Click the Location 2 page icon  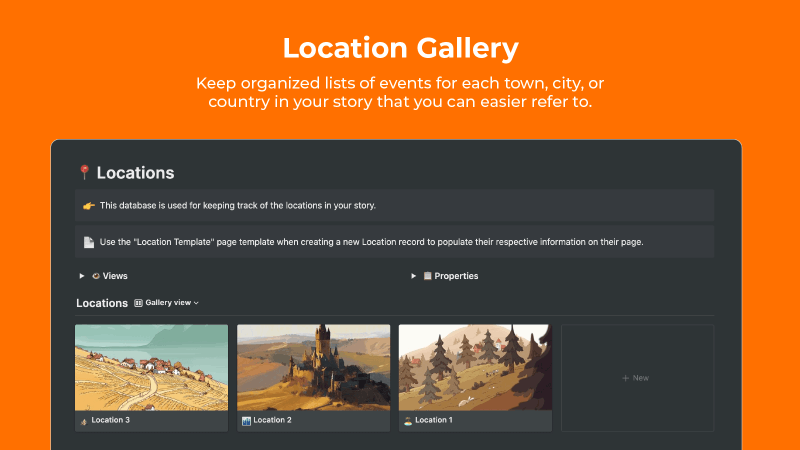(245, 421)
